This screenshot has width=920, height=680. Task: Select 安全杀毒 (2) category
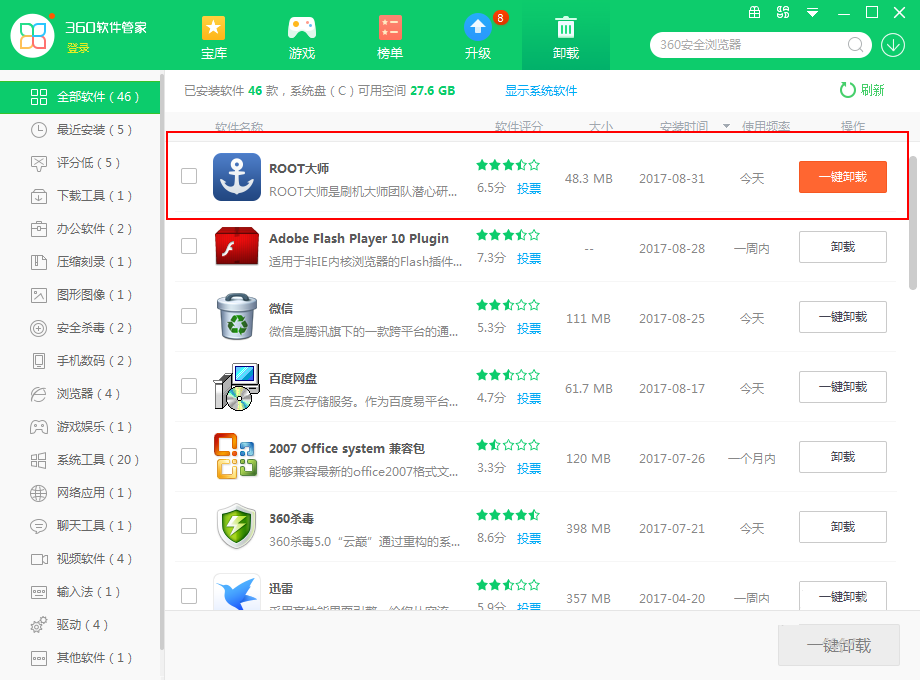[80, 328]
